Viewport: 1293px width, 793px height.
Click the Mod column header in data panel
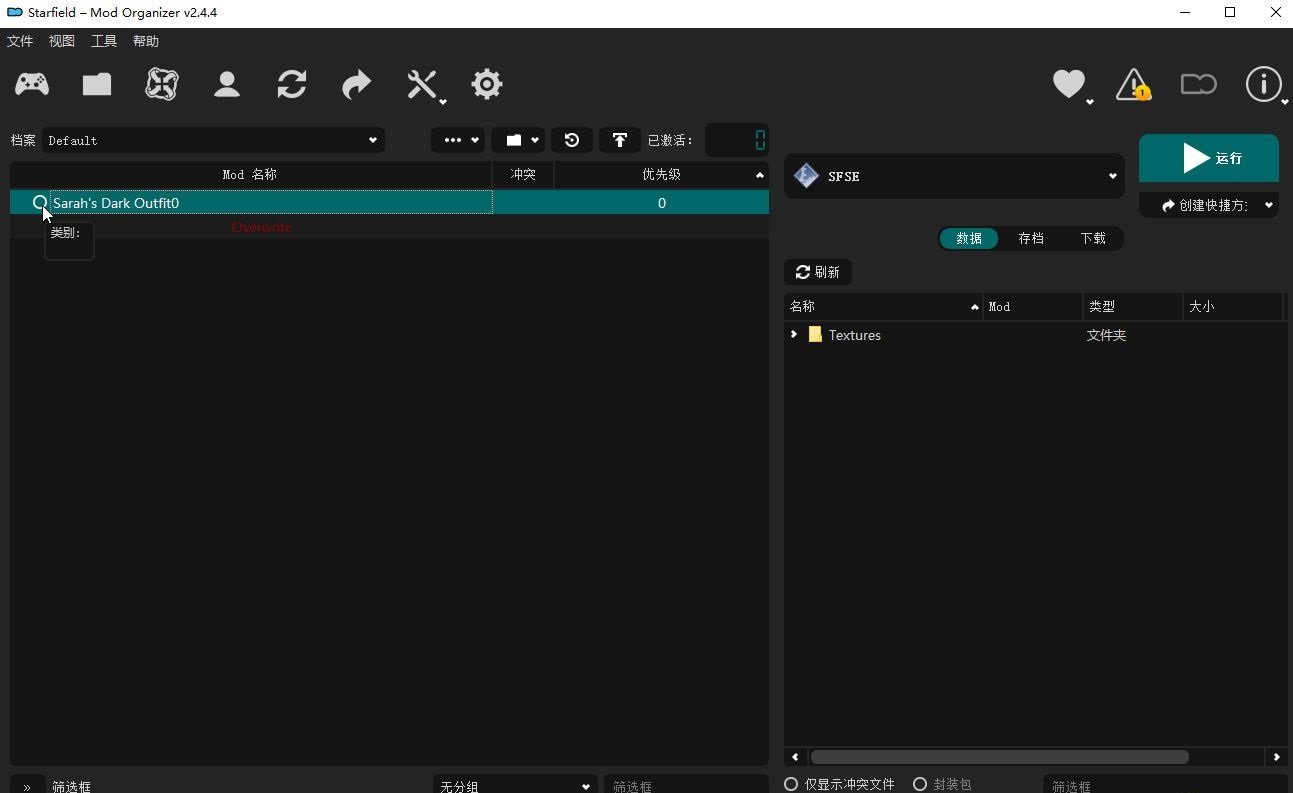(x=1034, y=306)
